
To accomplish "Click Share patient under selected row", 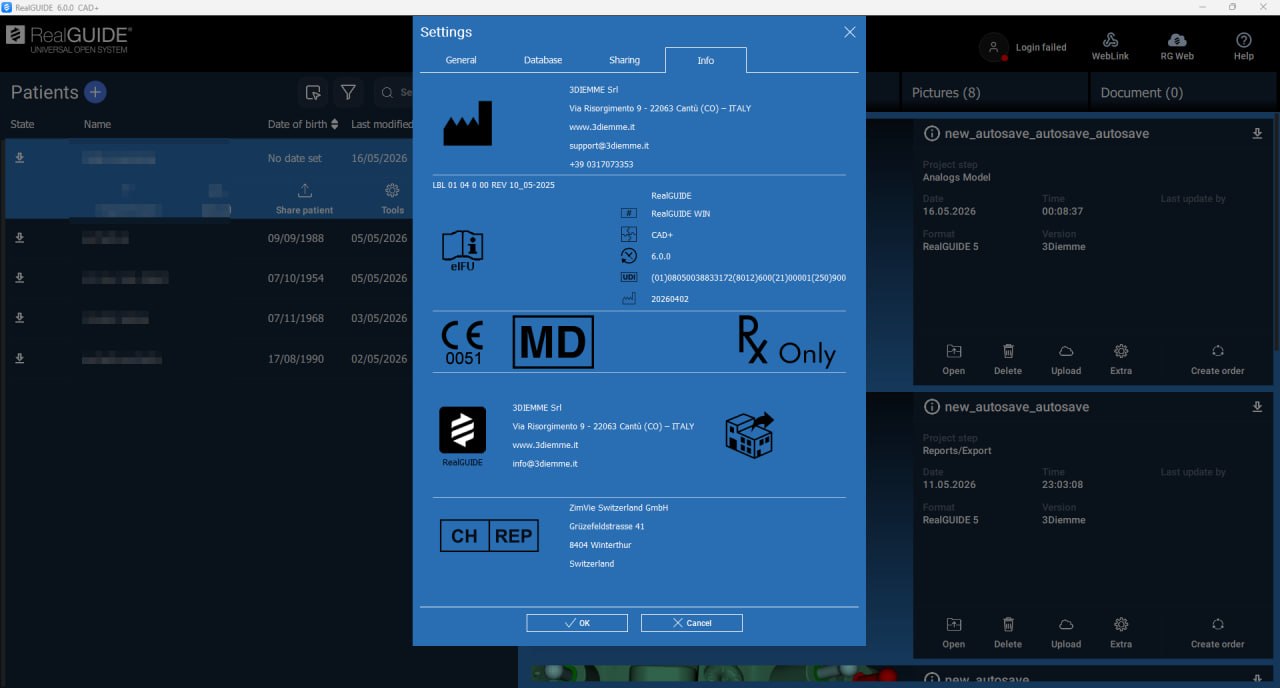I will point(305,198).
